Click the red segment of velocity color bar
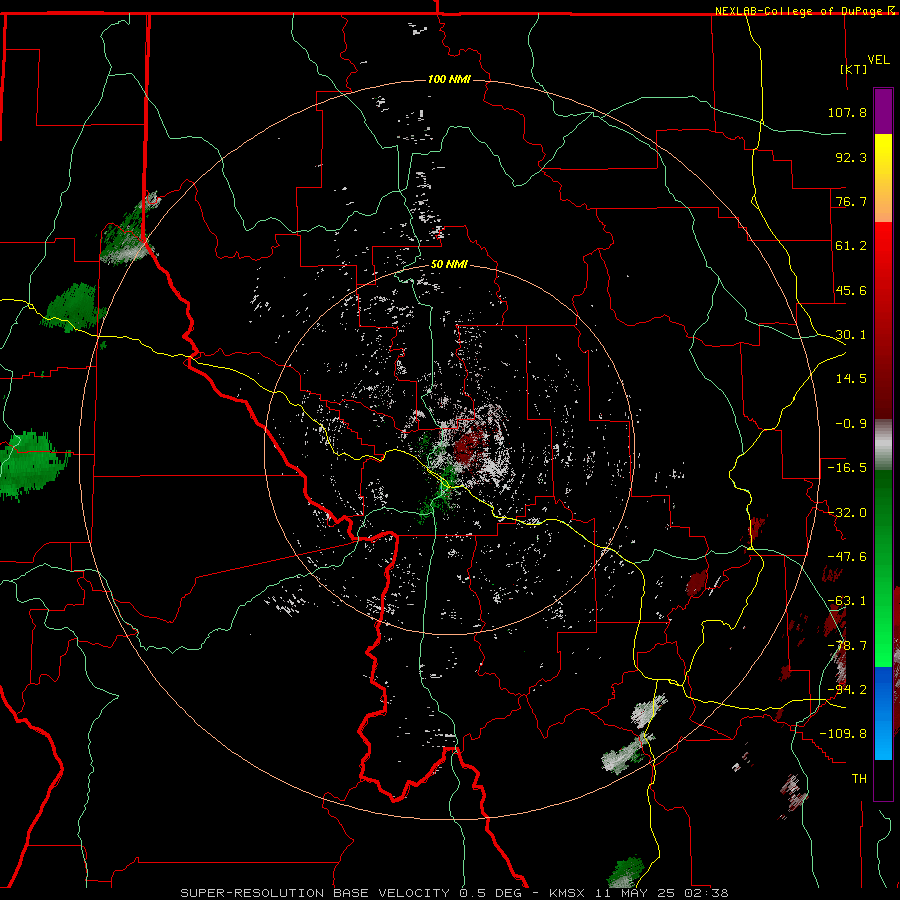 pos(883,320)
